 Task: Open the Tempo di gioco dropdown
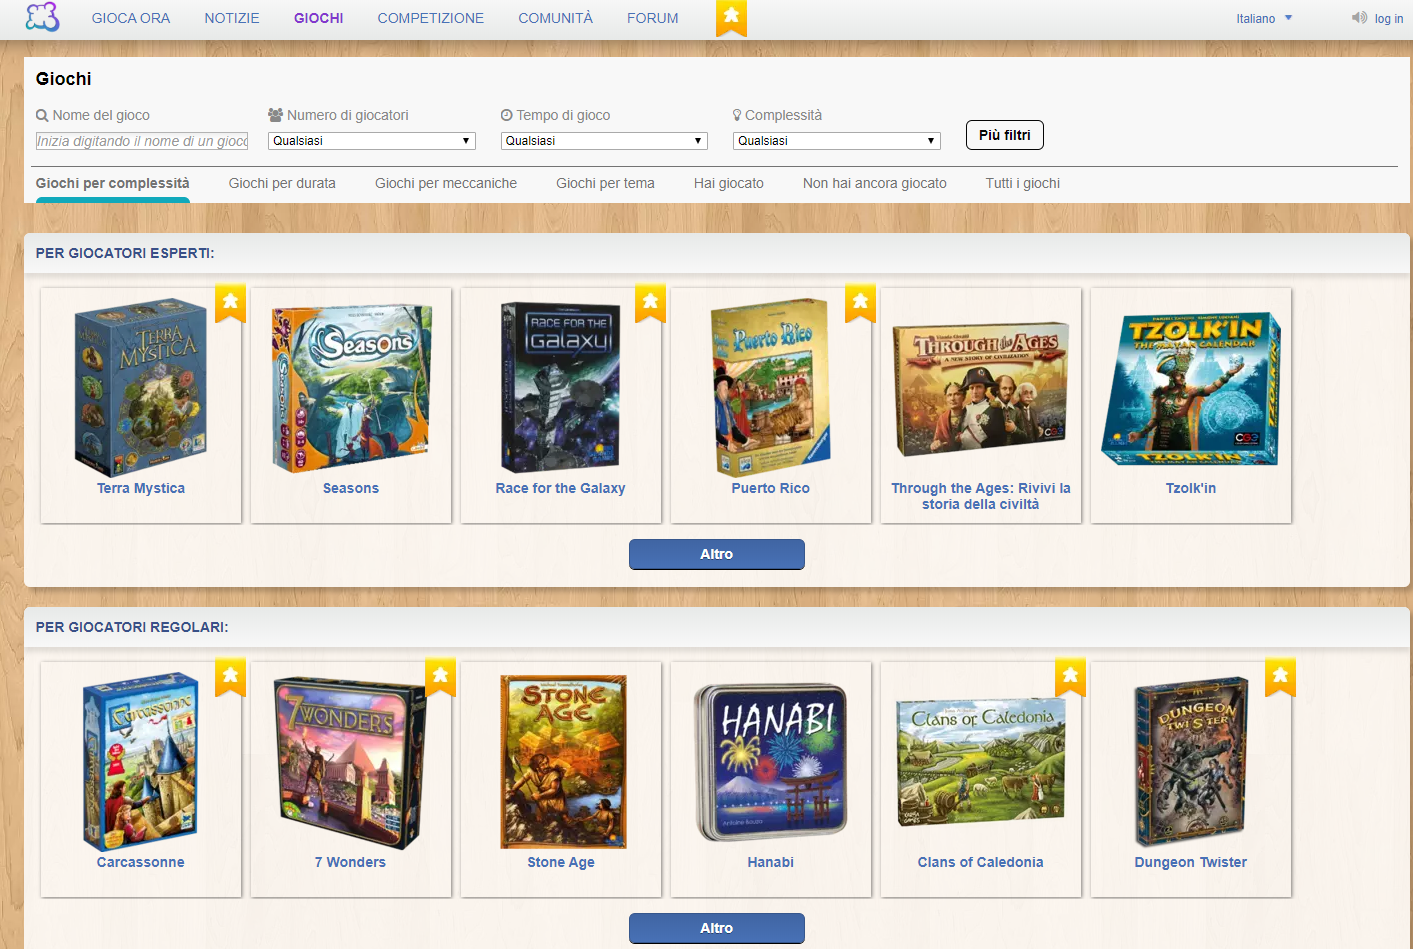point(604,141)
